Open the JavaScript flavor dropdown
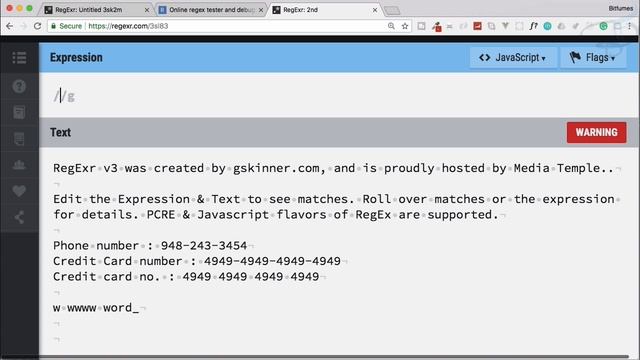 (x=513, y=58)
